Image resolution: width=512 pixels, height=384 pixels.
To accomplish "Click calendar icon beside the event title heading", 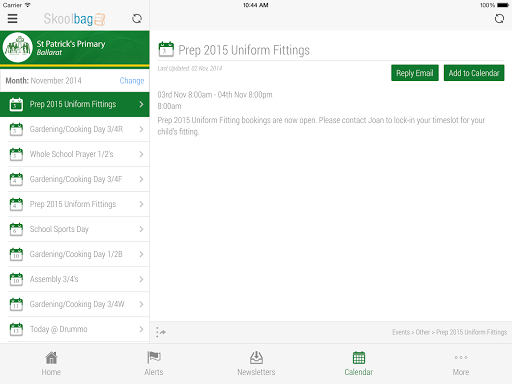I will (x=166, y=49).
